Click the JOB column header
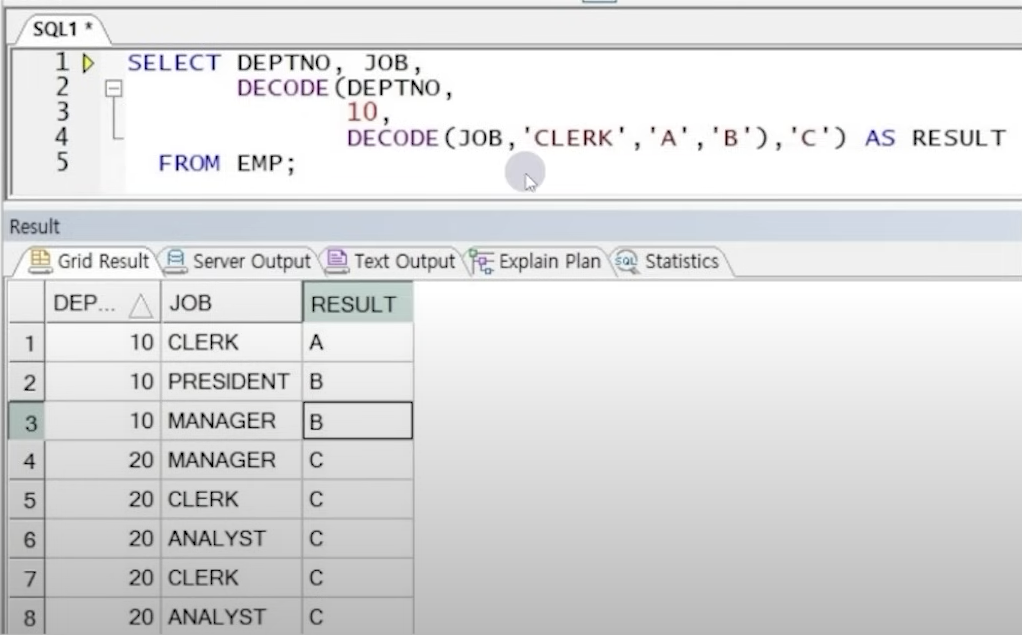 click(x=231, y=303)
